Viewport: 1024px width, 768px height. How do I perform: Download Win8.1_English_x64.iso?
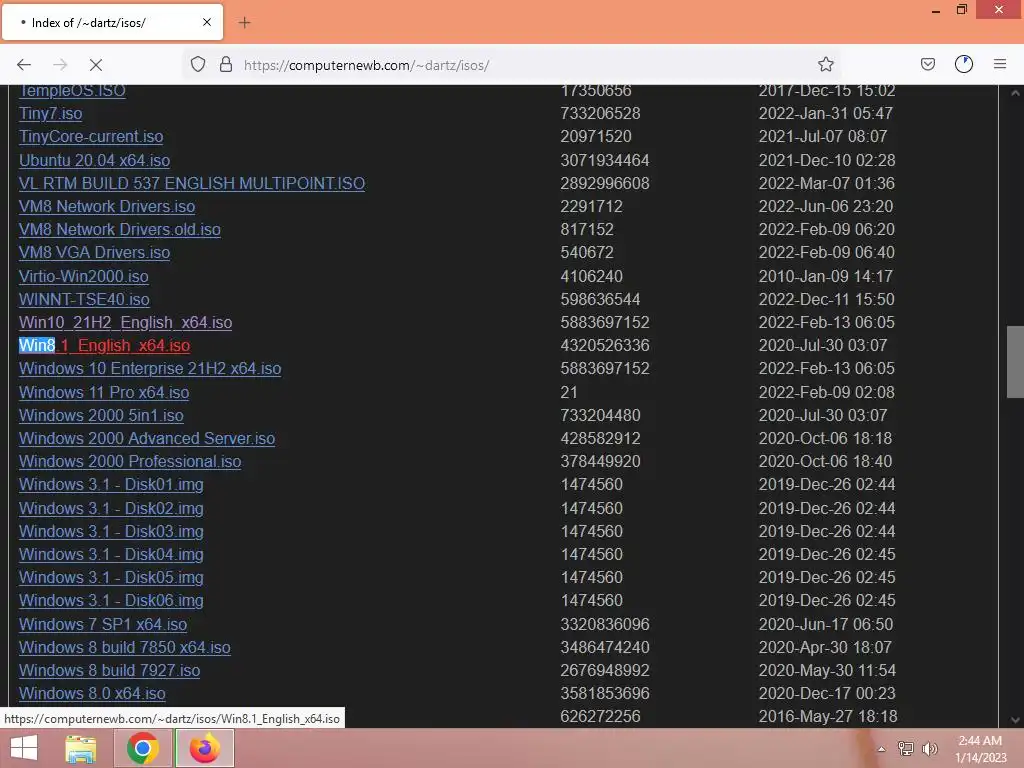104,345
